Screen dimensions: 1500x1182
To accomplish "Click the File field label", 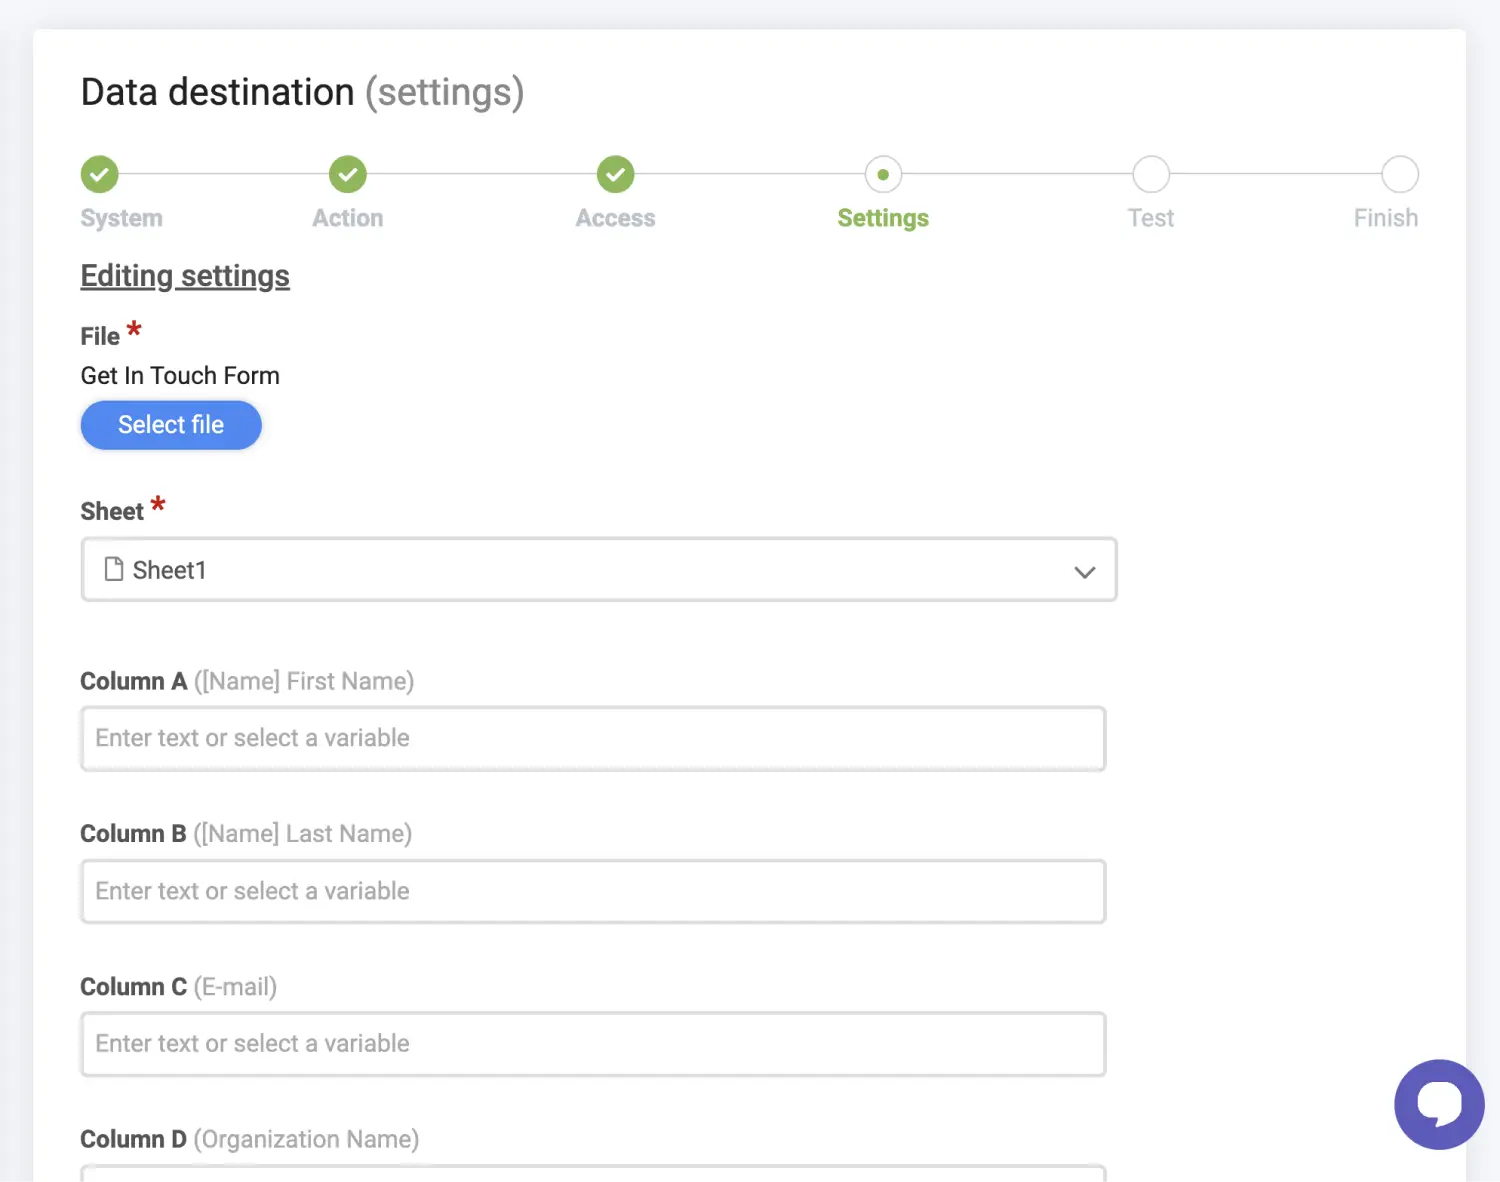I will point(100,336).
